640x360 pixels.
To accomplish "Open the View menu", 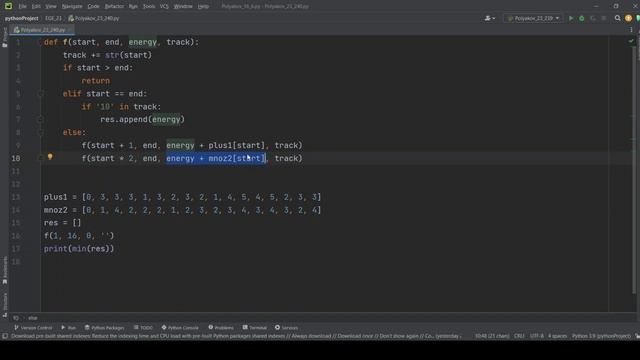I will click(x=51, y=7).
